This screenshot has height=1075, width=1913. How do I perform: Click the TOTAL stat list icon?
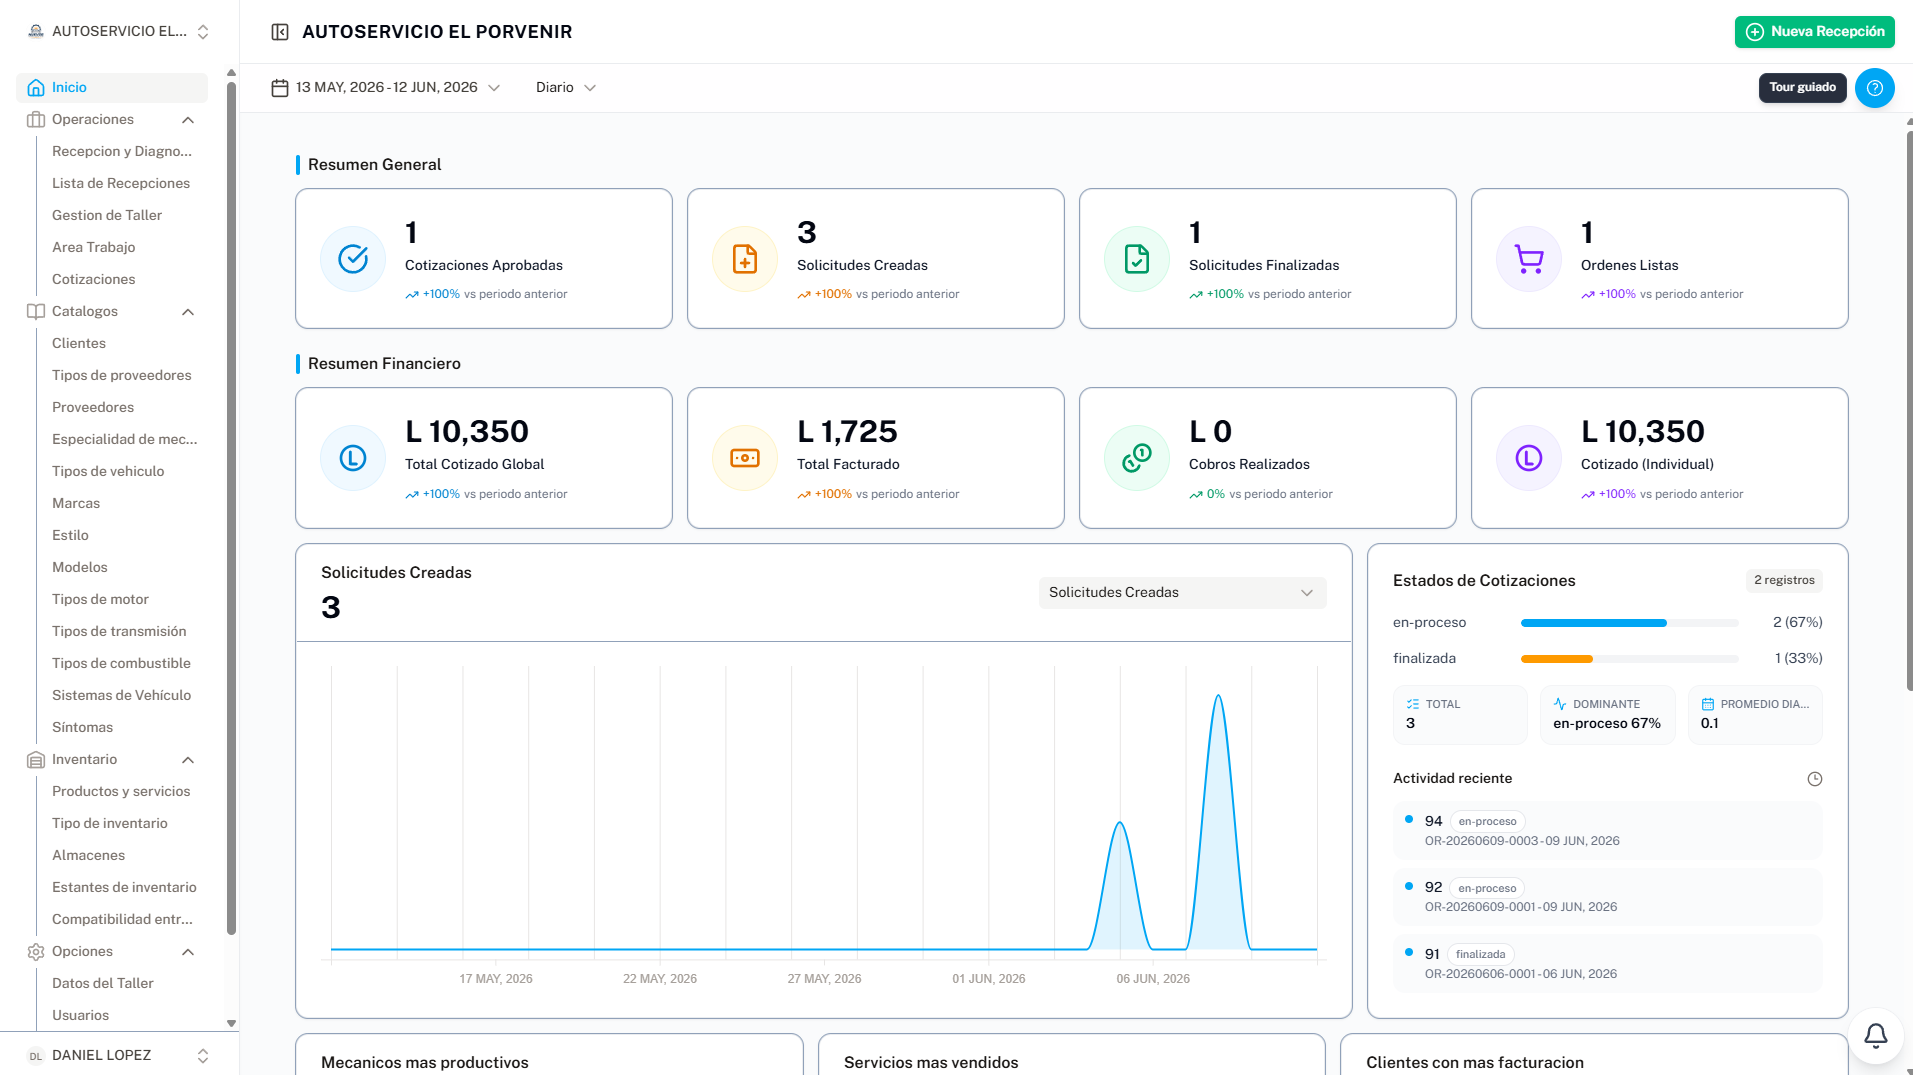pos(1413,704)
